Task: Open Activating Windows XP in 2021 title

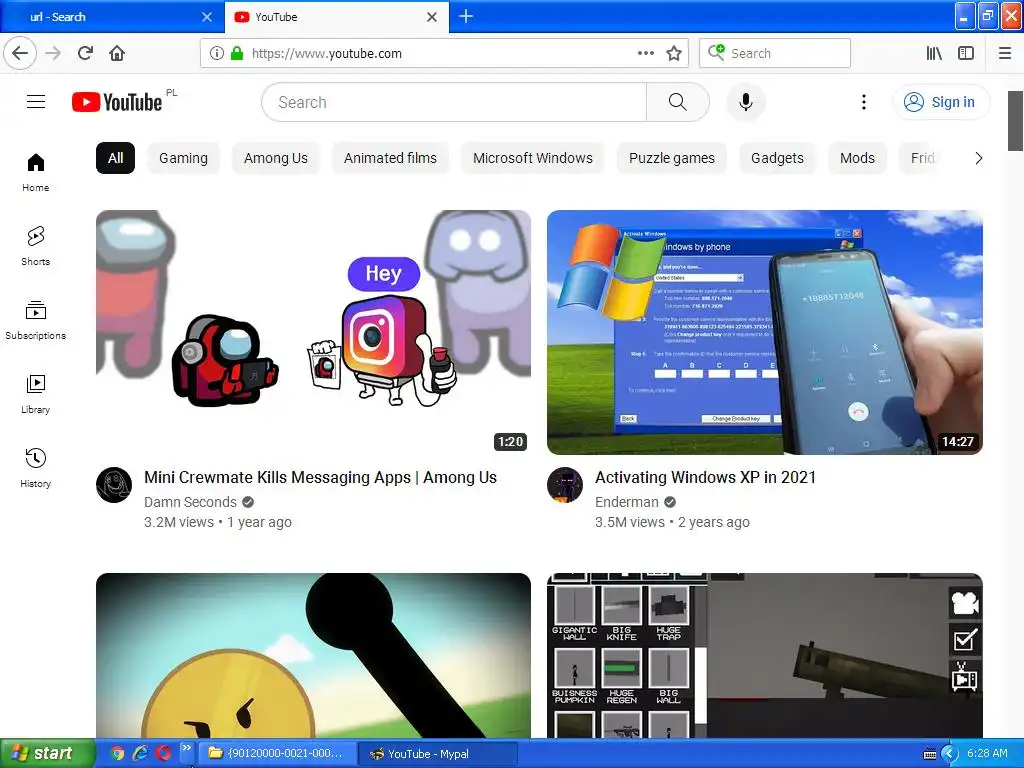Action: (705, 477)
